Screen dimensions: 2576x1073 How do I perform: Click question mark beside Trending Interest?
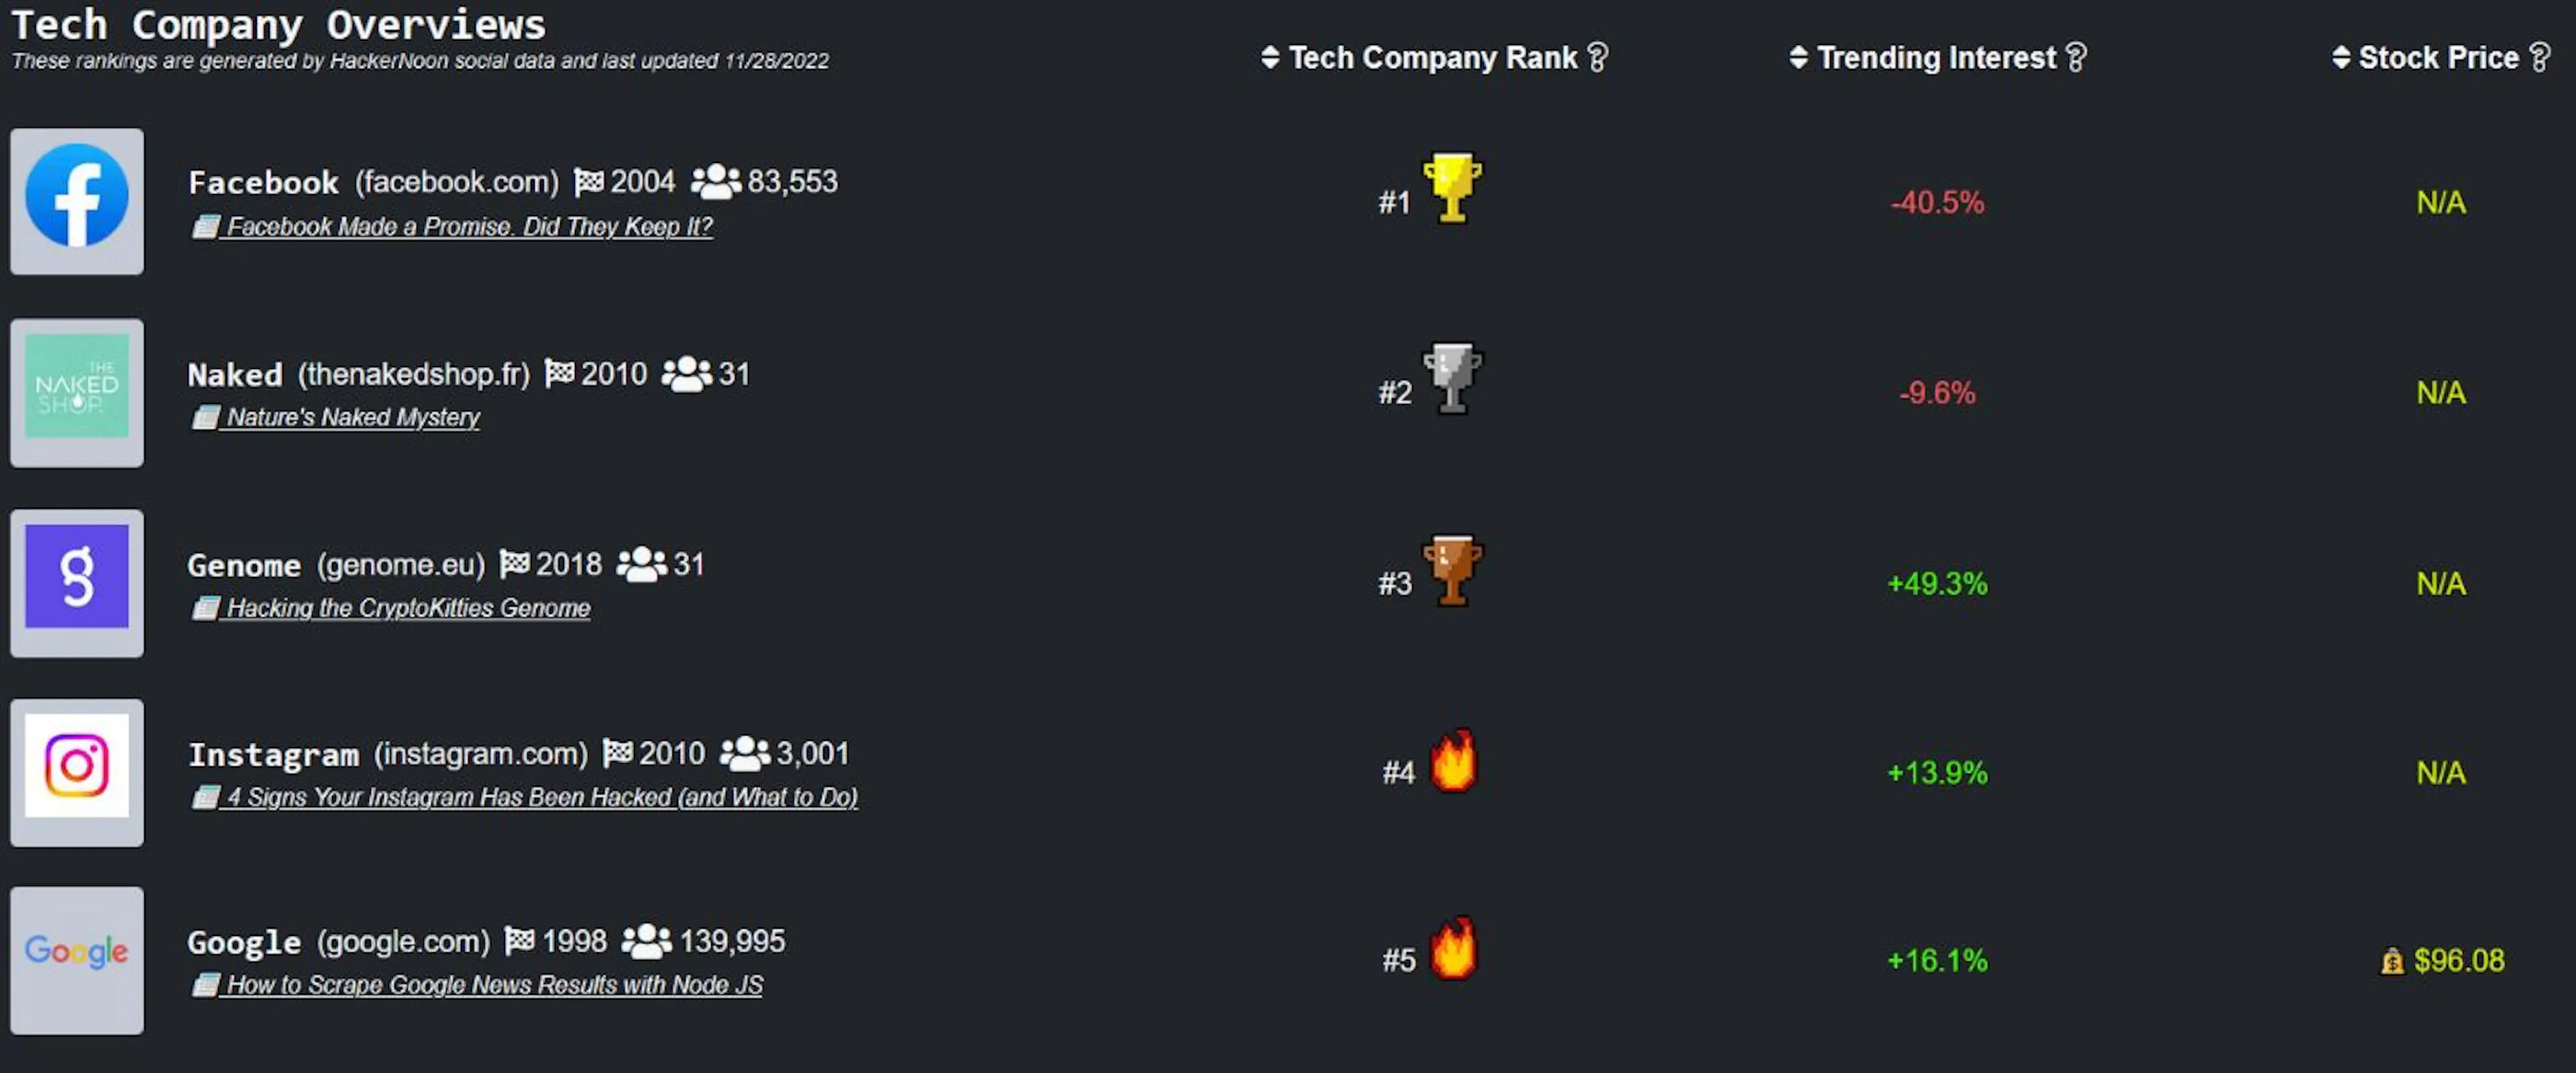[2076, 57]
